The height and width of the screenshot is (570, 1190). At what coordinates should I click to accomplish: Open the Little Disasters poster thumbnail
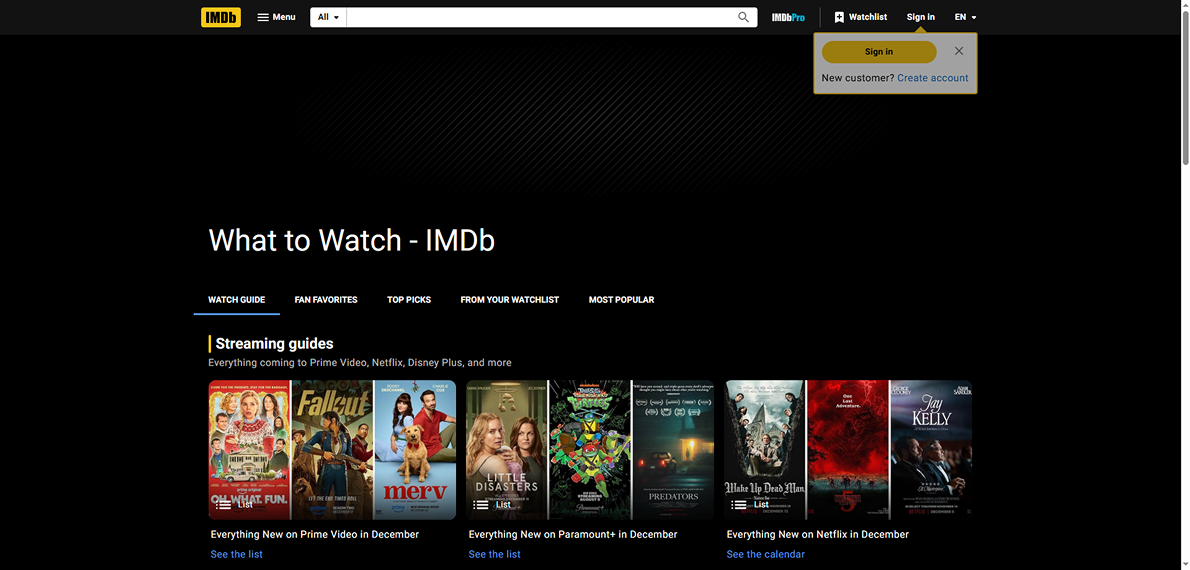click(x=507, y=450)
